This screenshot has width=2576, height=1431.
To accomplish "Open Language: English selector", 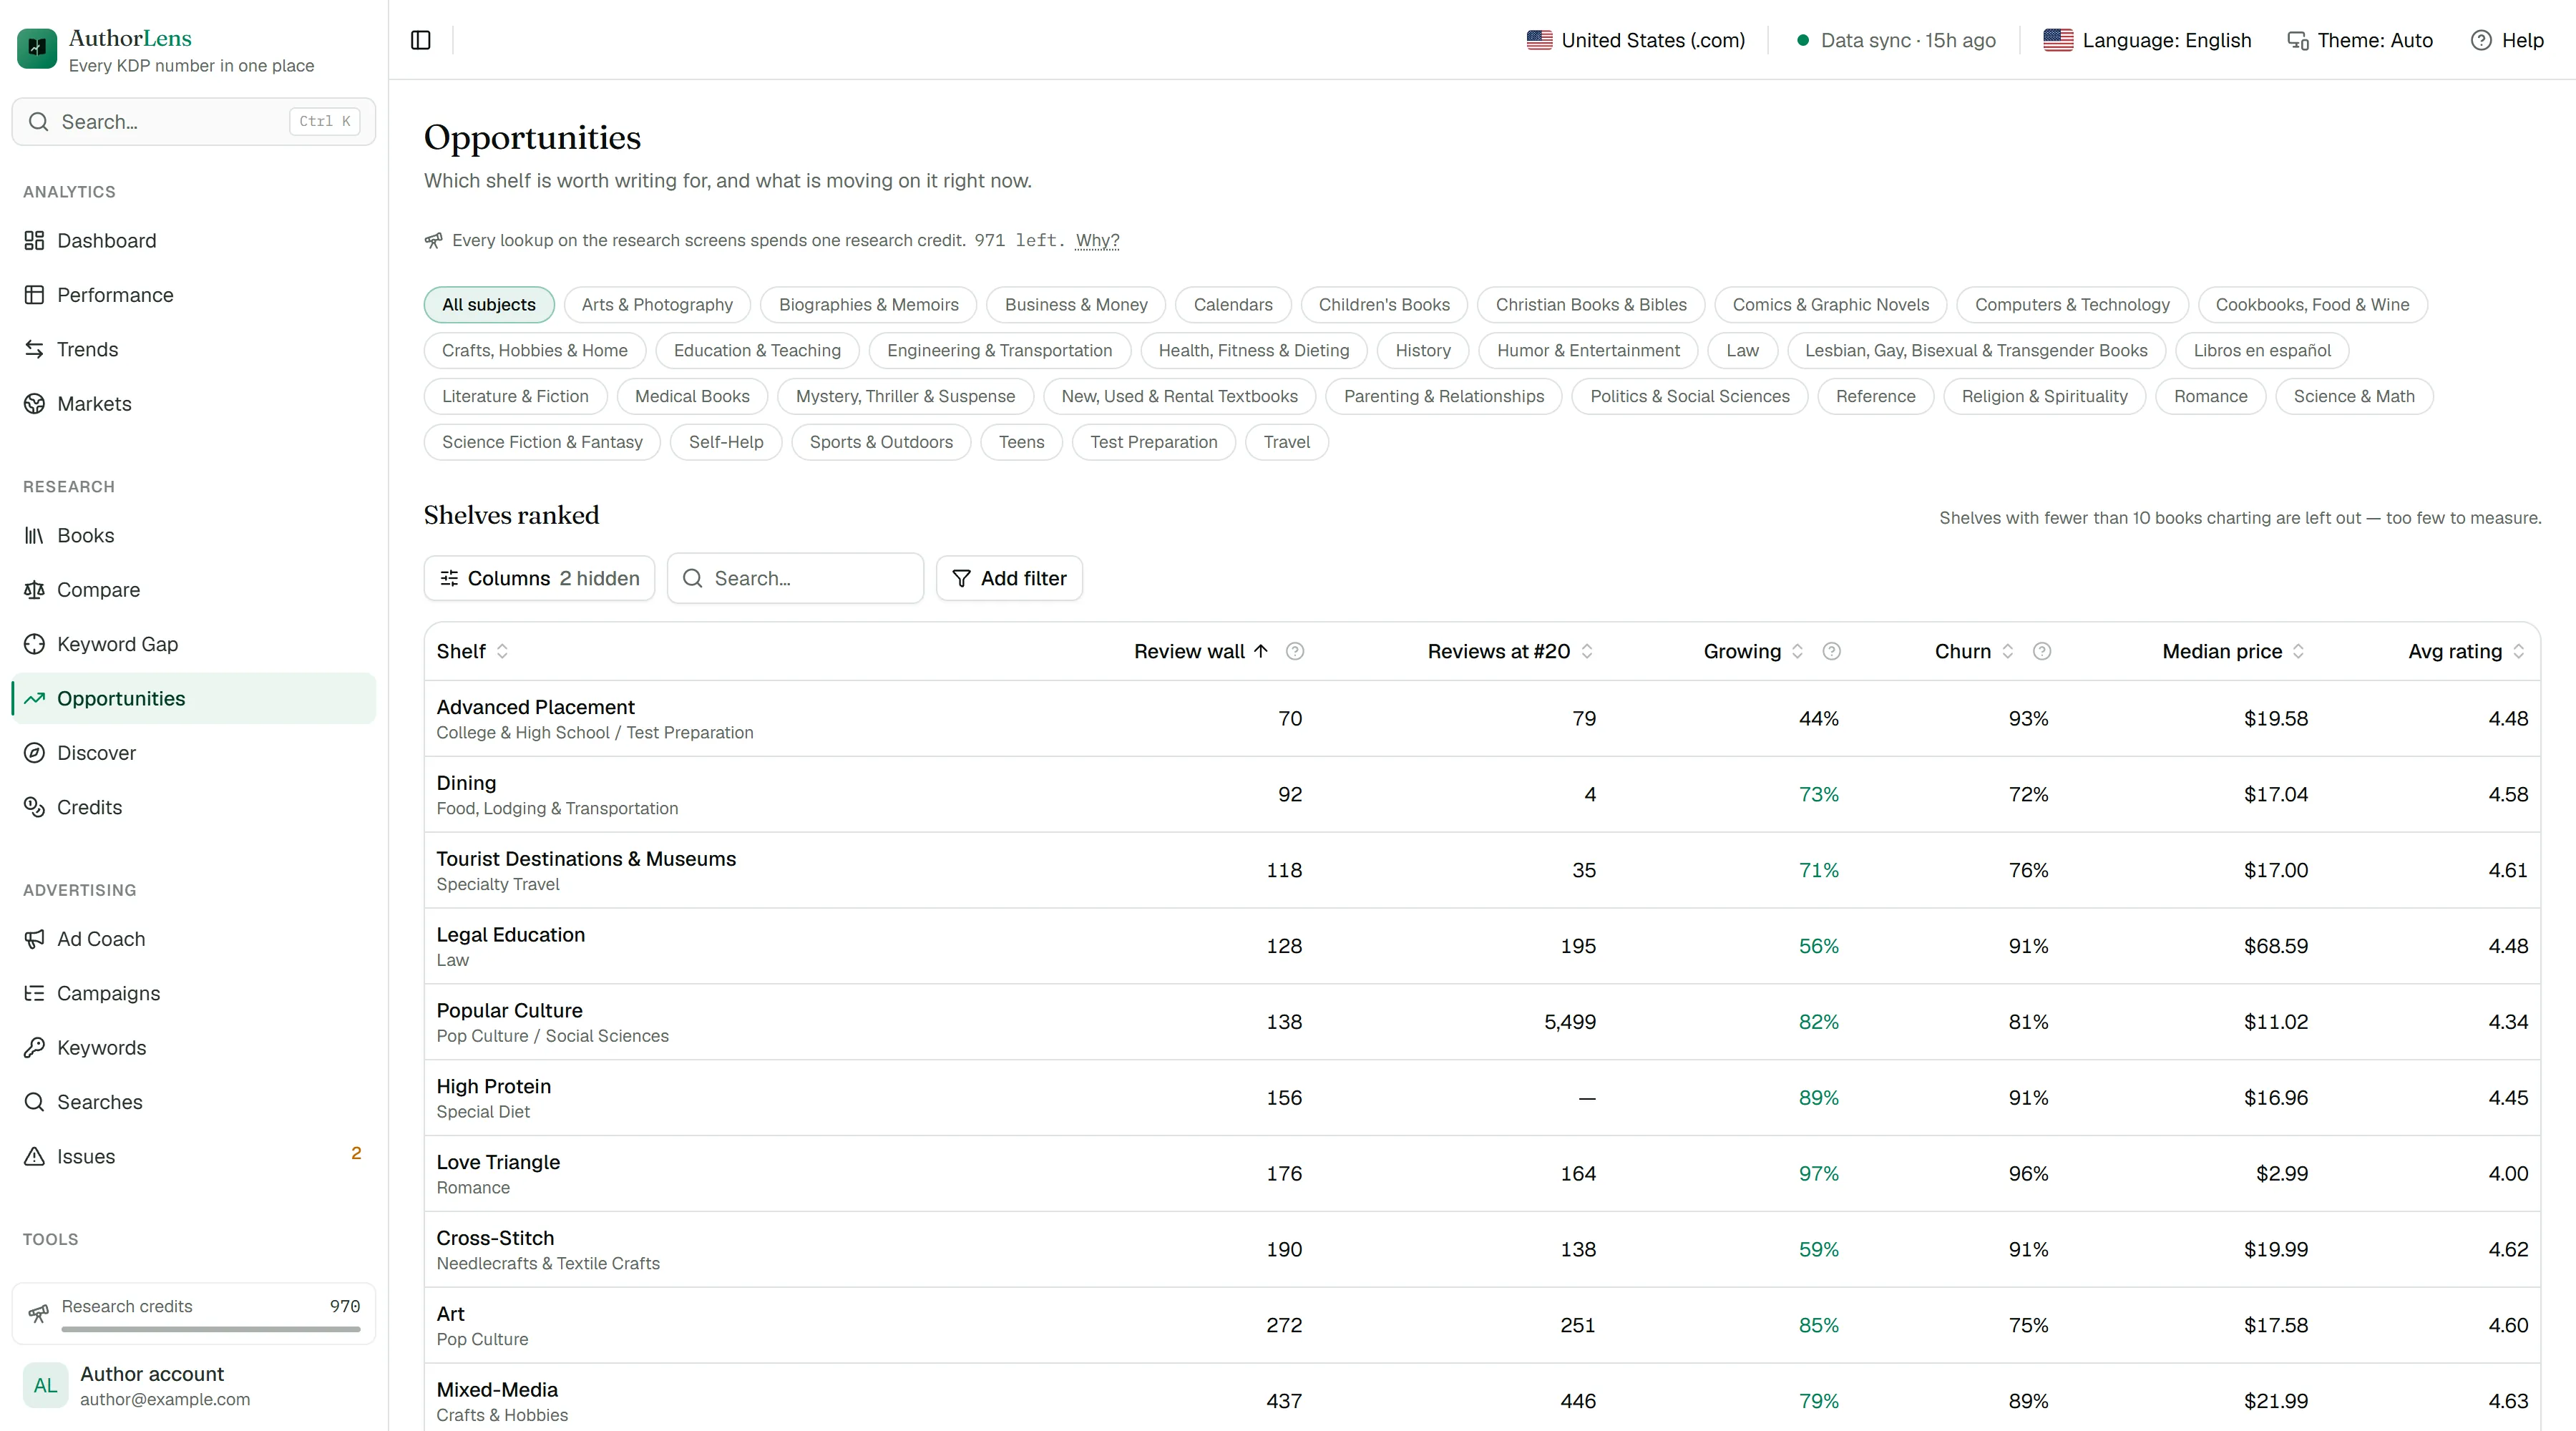I will 2147,40.
